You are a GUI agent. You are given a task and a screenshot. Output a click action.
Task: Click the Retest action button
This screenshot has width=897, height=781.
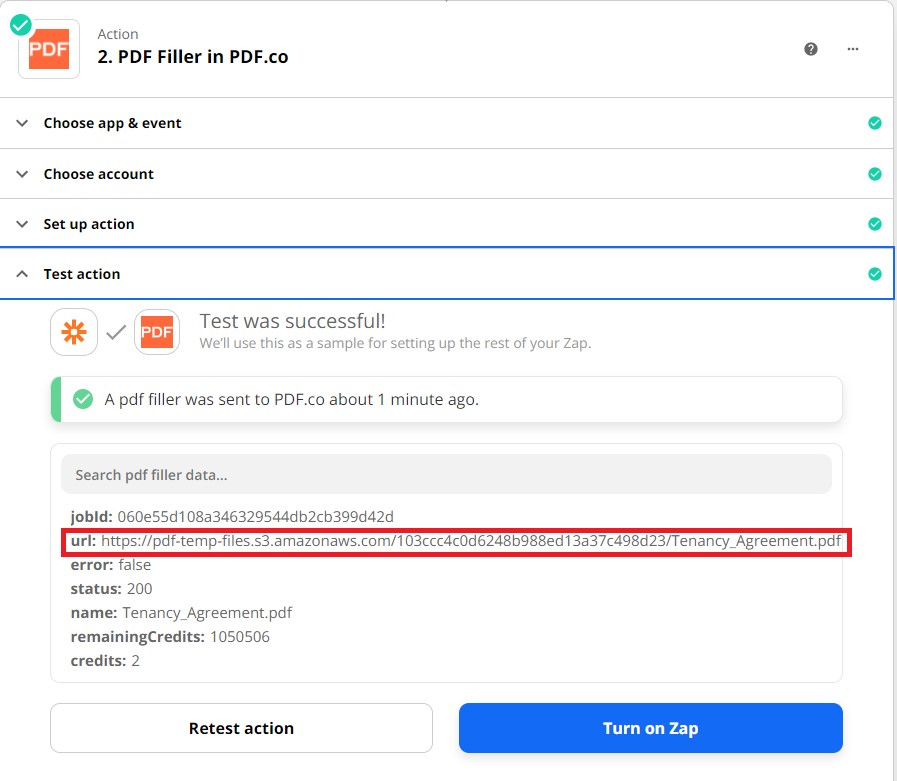[x=241, y=728]
